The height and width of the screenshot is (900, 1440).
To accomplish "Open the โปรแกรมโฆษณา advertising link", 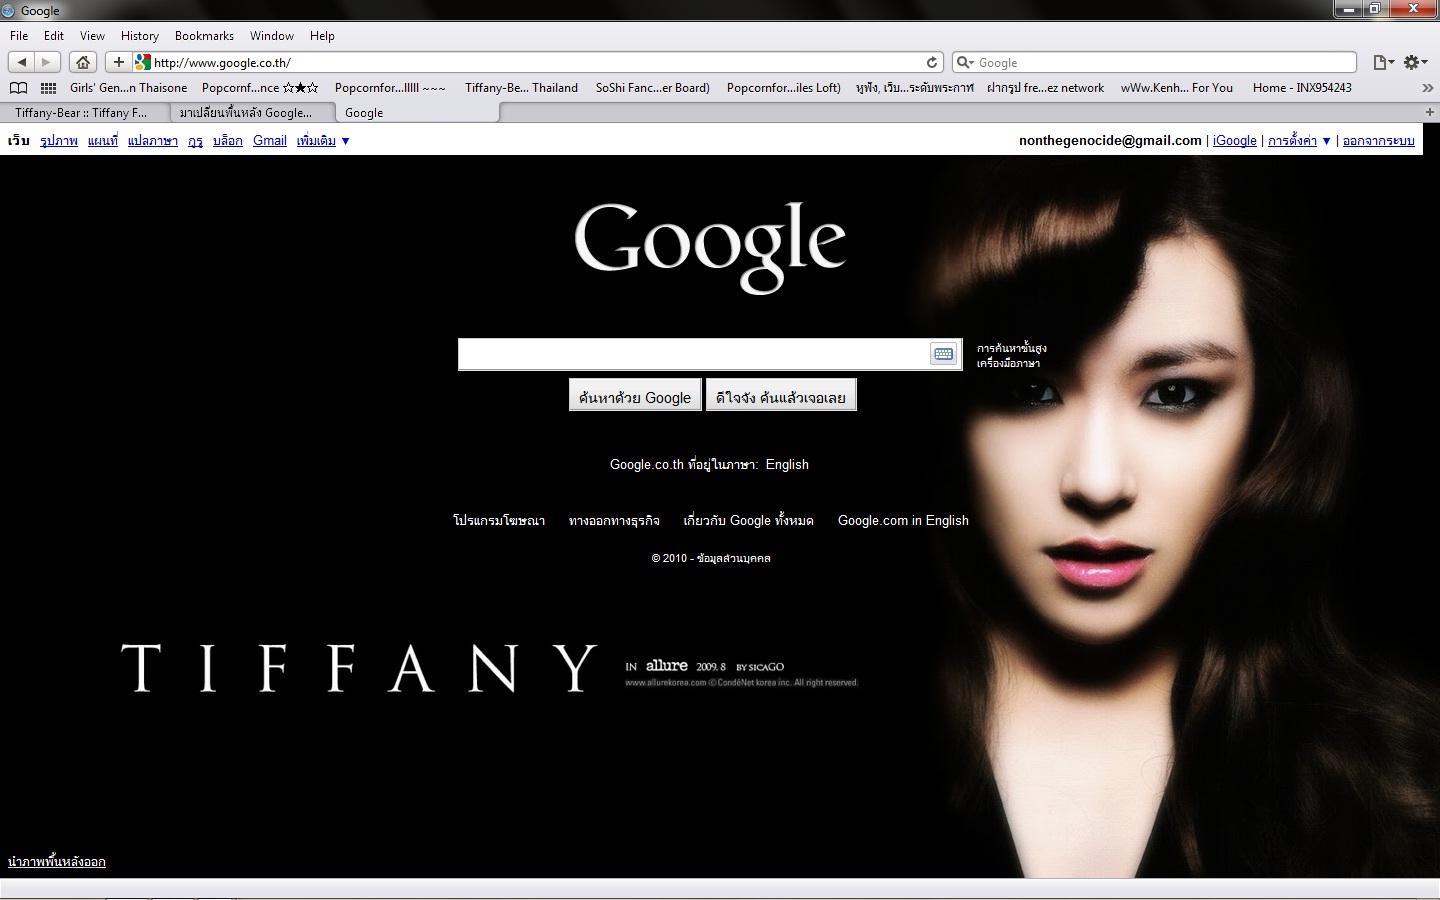I will (x=499, y=521).
